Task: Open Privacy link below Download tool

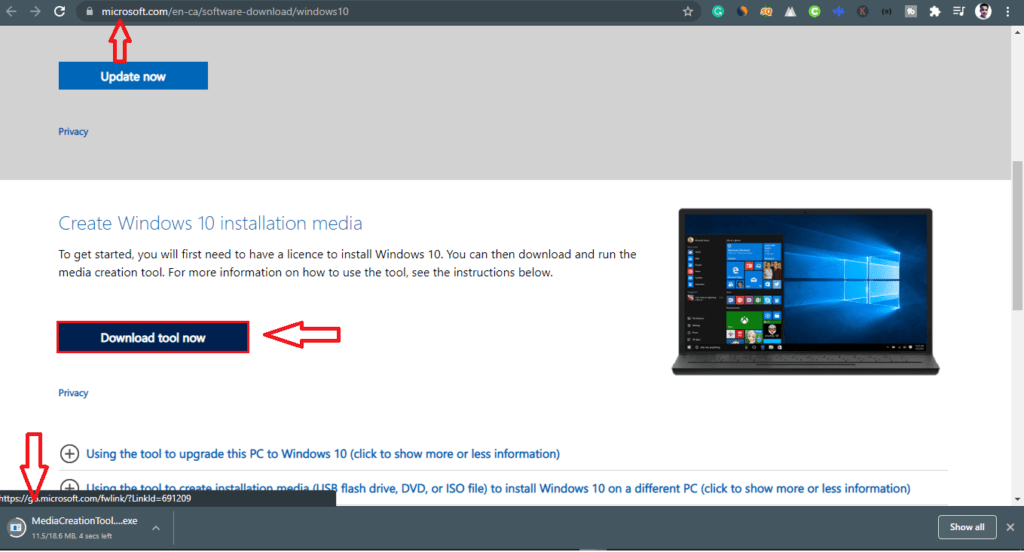Action: point(73,393)
